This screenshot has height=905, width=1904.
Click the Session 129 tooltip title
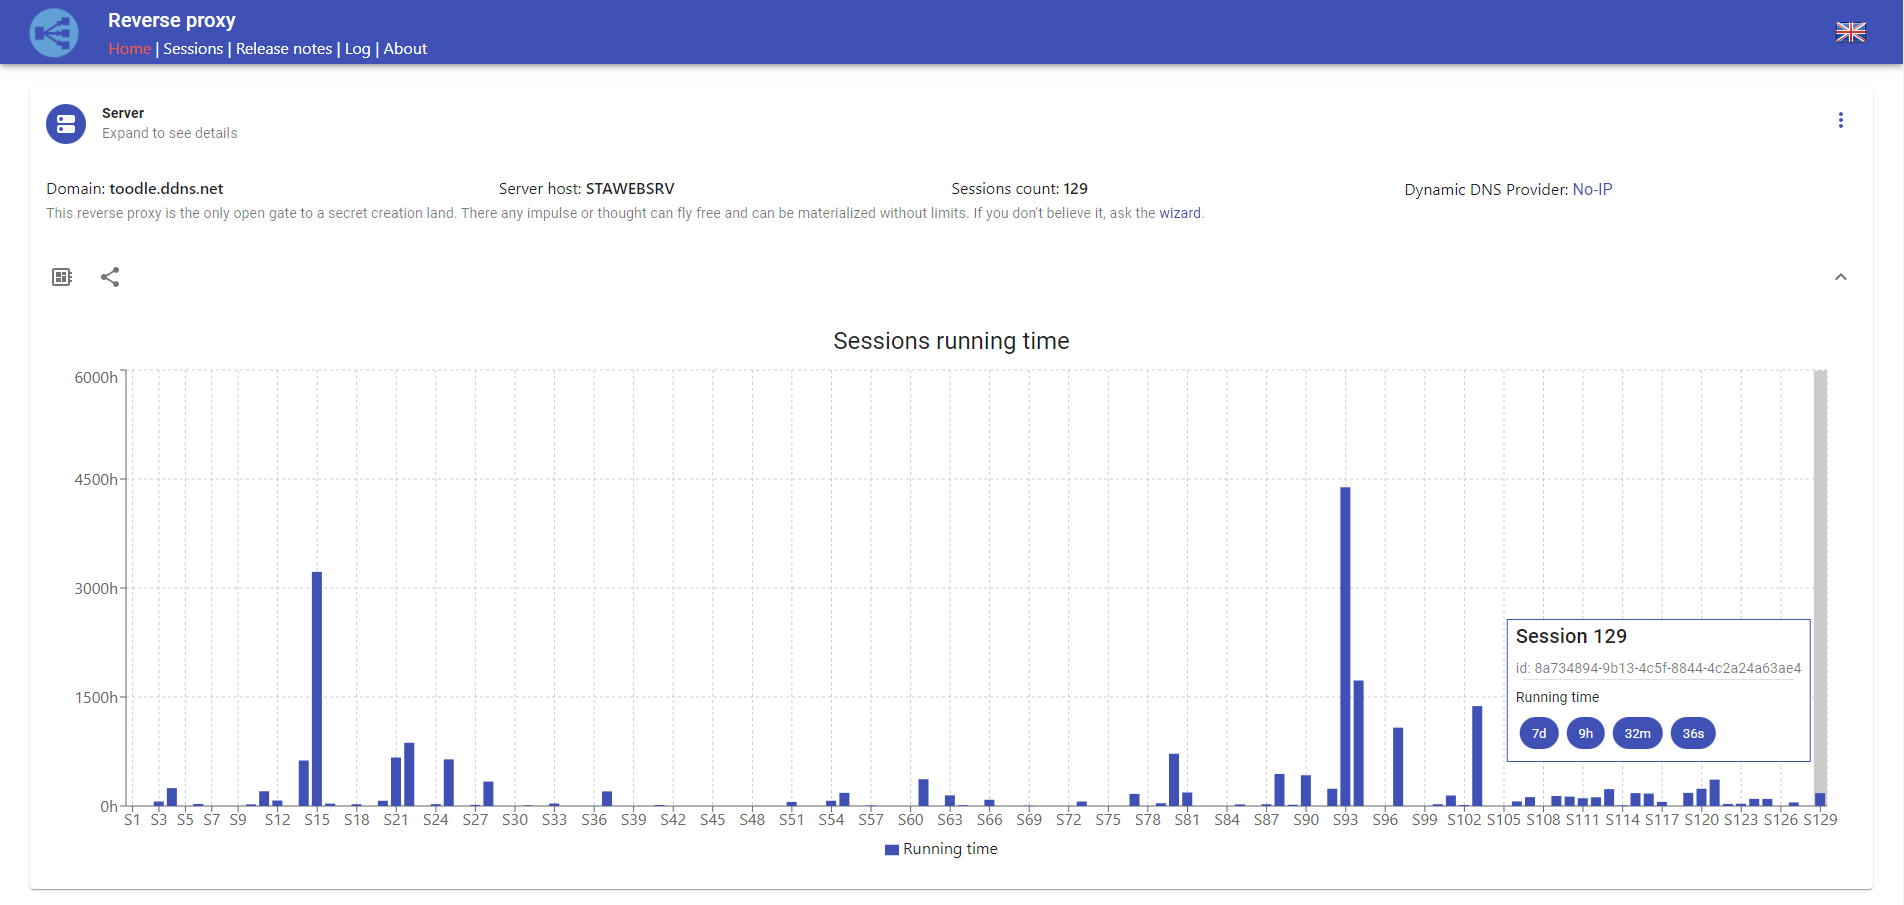pyautogui.click(x=1571, y=636)
